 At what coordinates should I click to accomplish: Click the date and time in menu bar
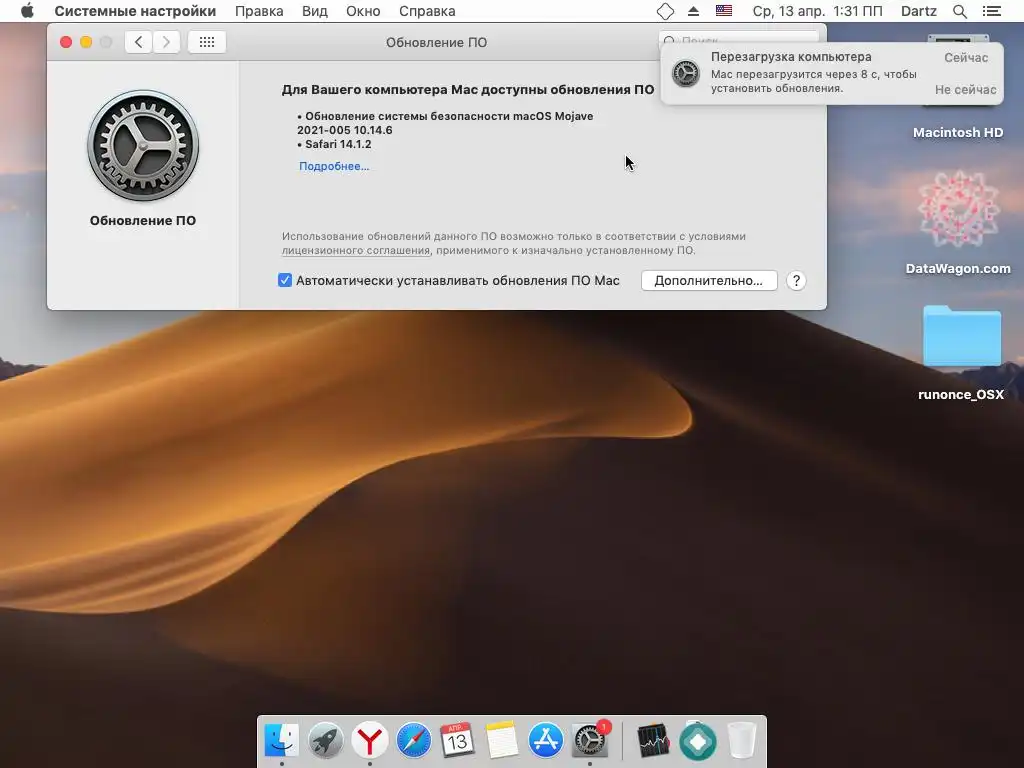[x=817, y=11]
